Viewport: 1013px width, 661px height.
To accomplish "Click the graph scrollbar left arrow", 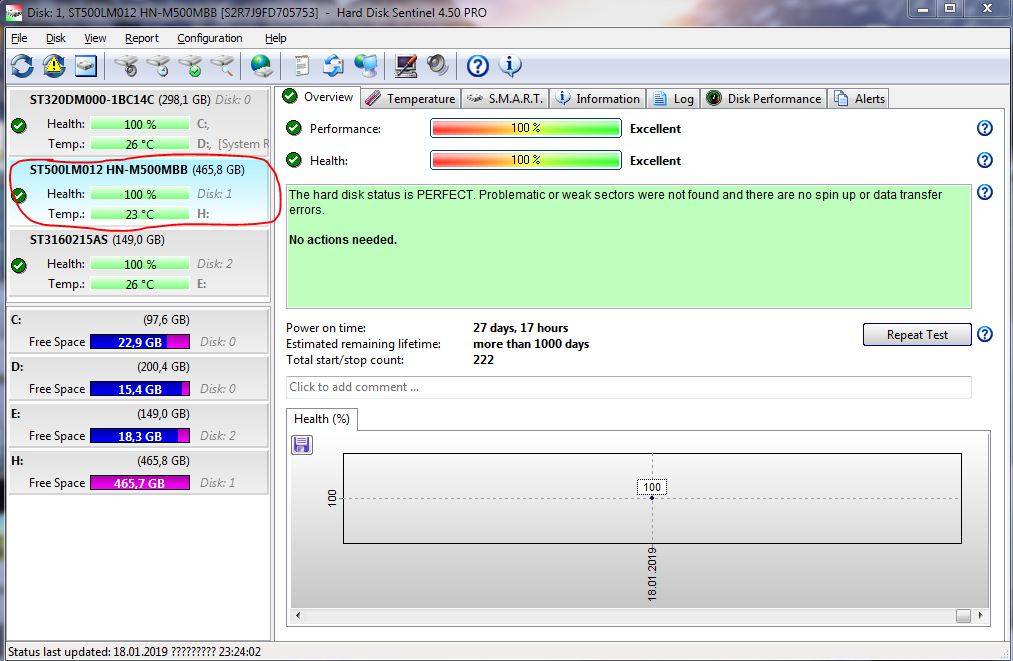I will point(298,615).
